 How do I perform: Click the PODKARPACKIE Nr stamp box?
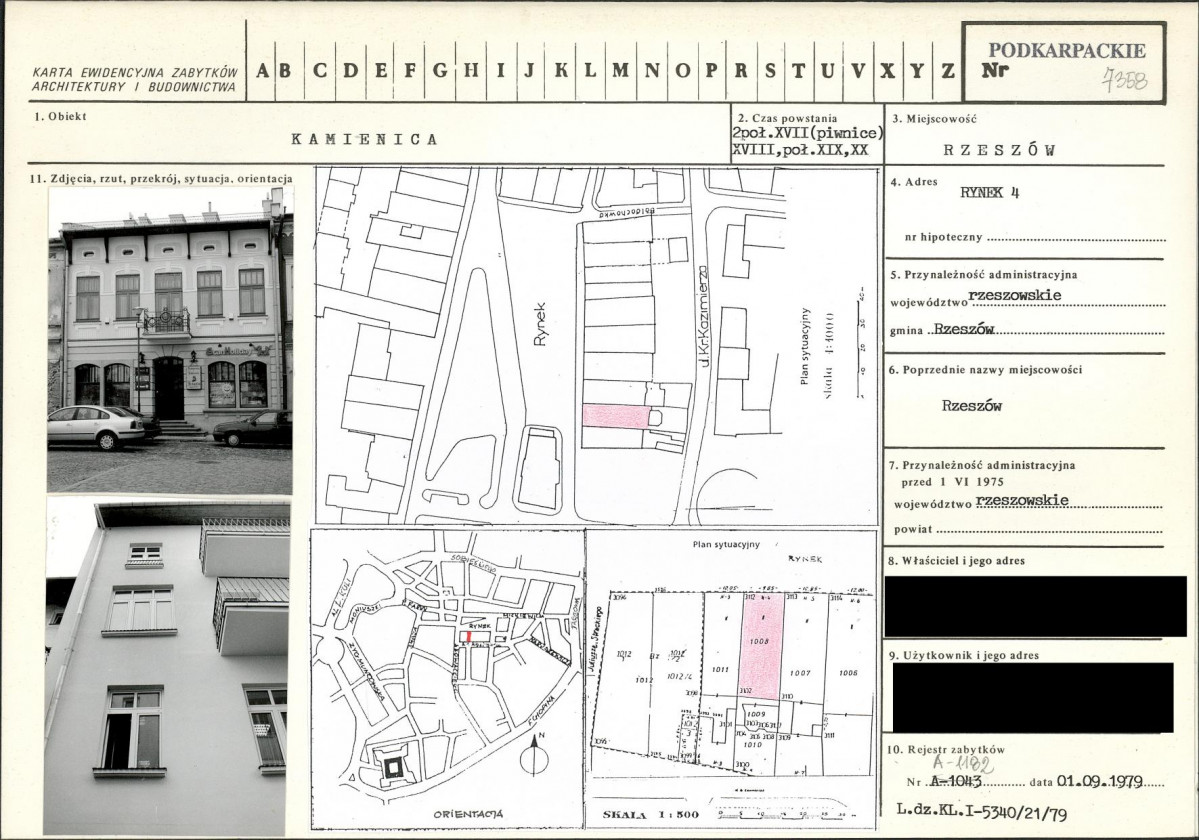[x=1064, y=62]
